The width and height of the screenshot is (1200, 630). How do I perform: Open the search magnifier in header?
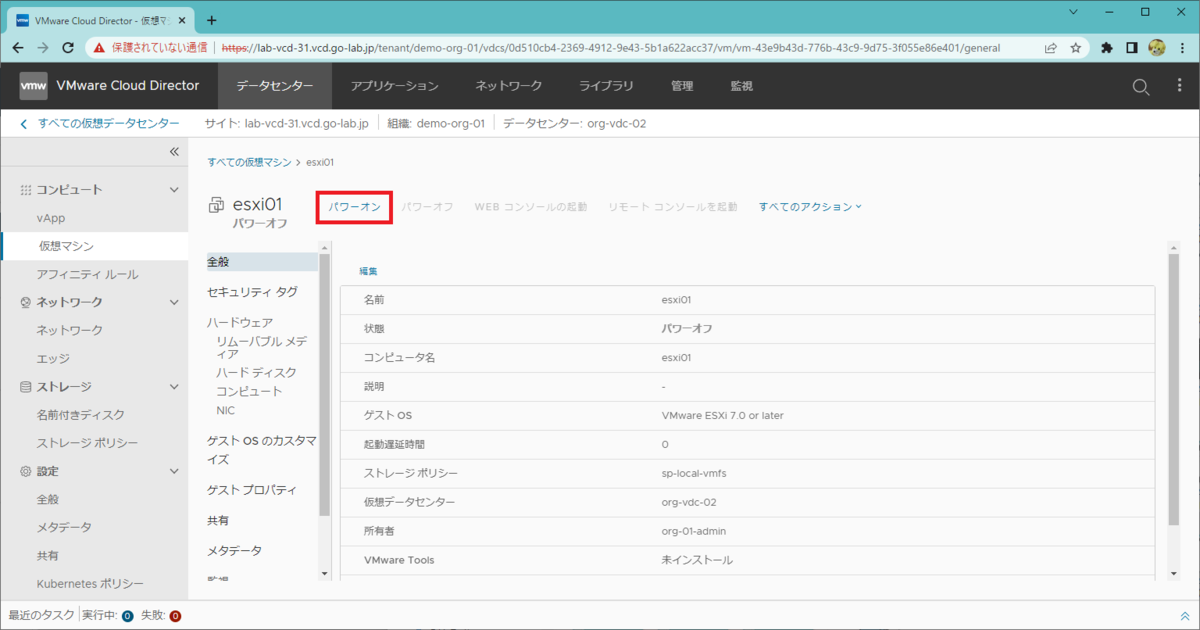1141,87
